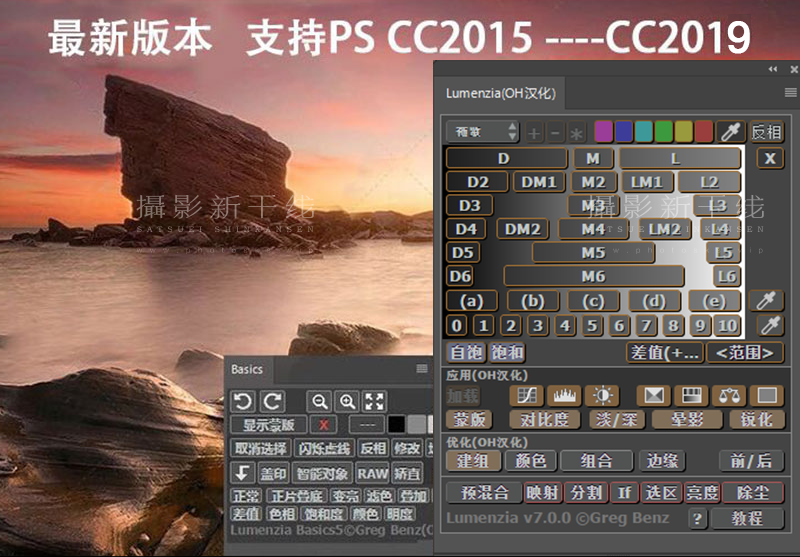Click the L lights mask button

pos(680,158)
